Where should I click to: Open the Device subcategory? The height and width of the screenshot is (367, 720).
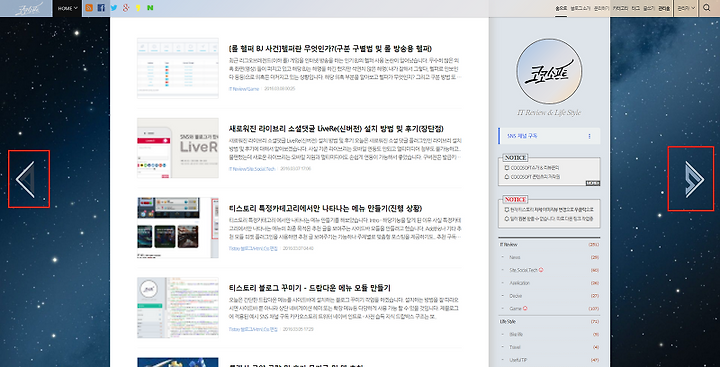[516, 296]
